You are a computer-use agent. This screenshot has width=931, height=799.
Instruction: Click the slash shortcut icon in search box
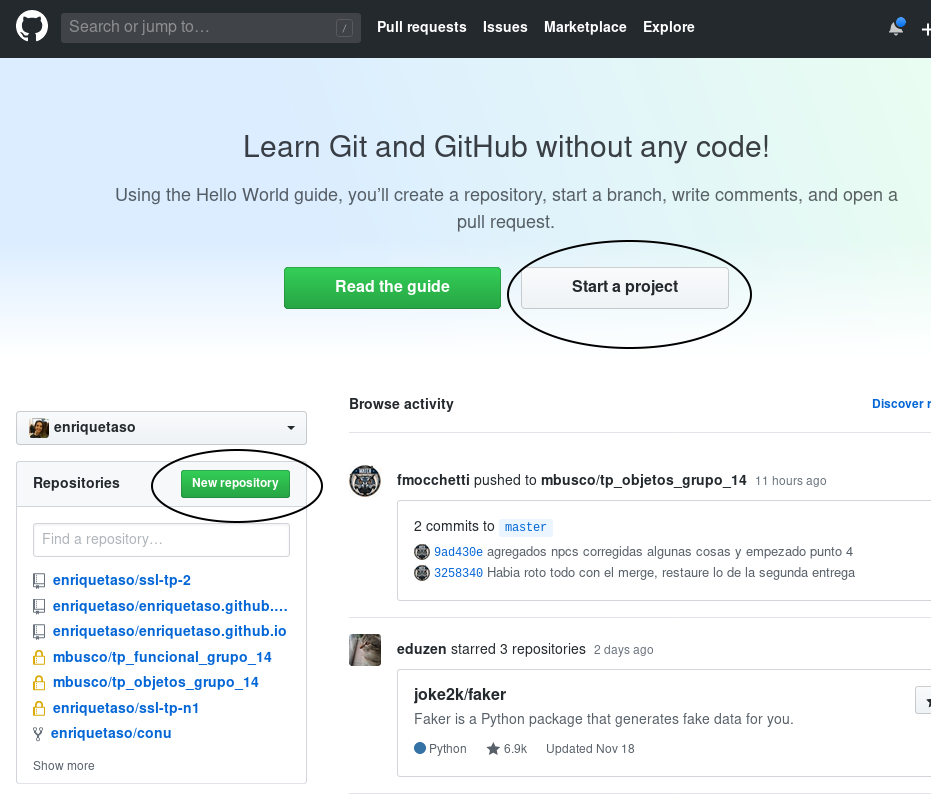pos(344,27)
